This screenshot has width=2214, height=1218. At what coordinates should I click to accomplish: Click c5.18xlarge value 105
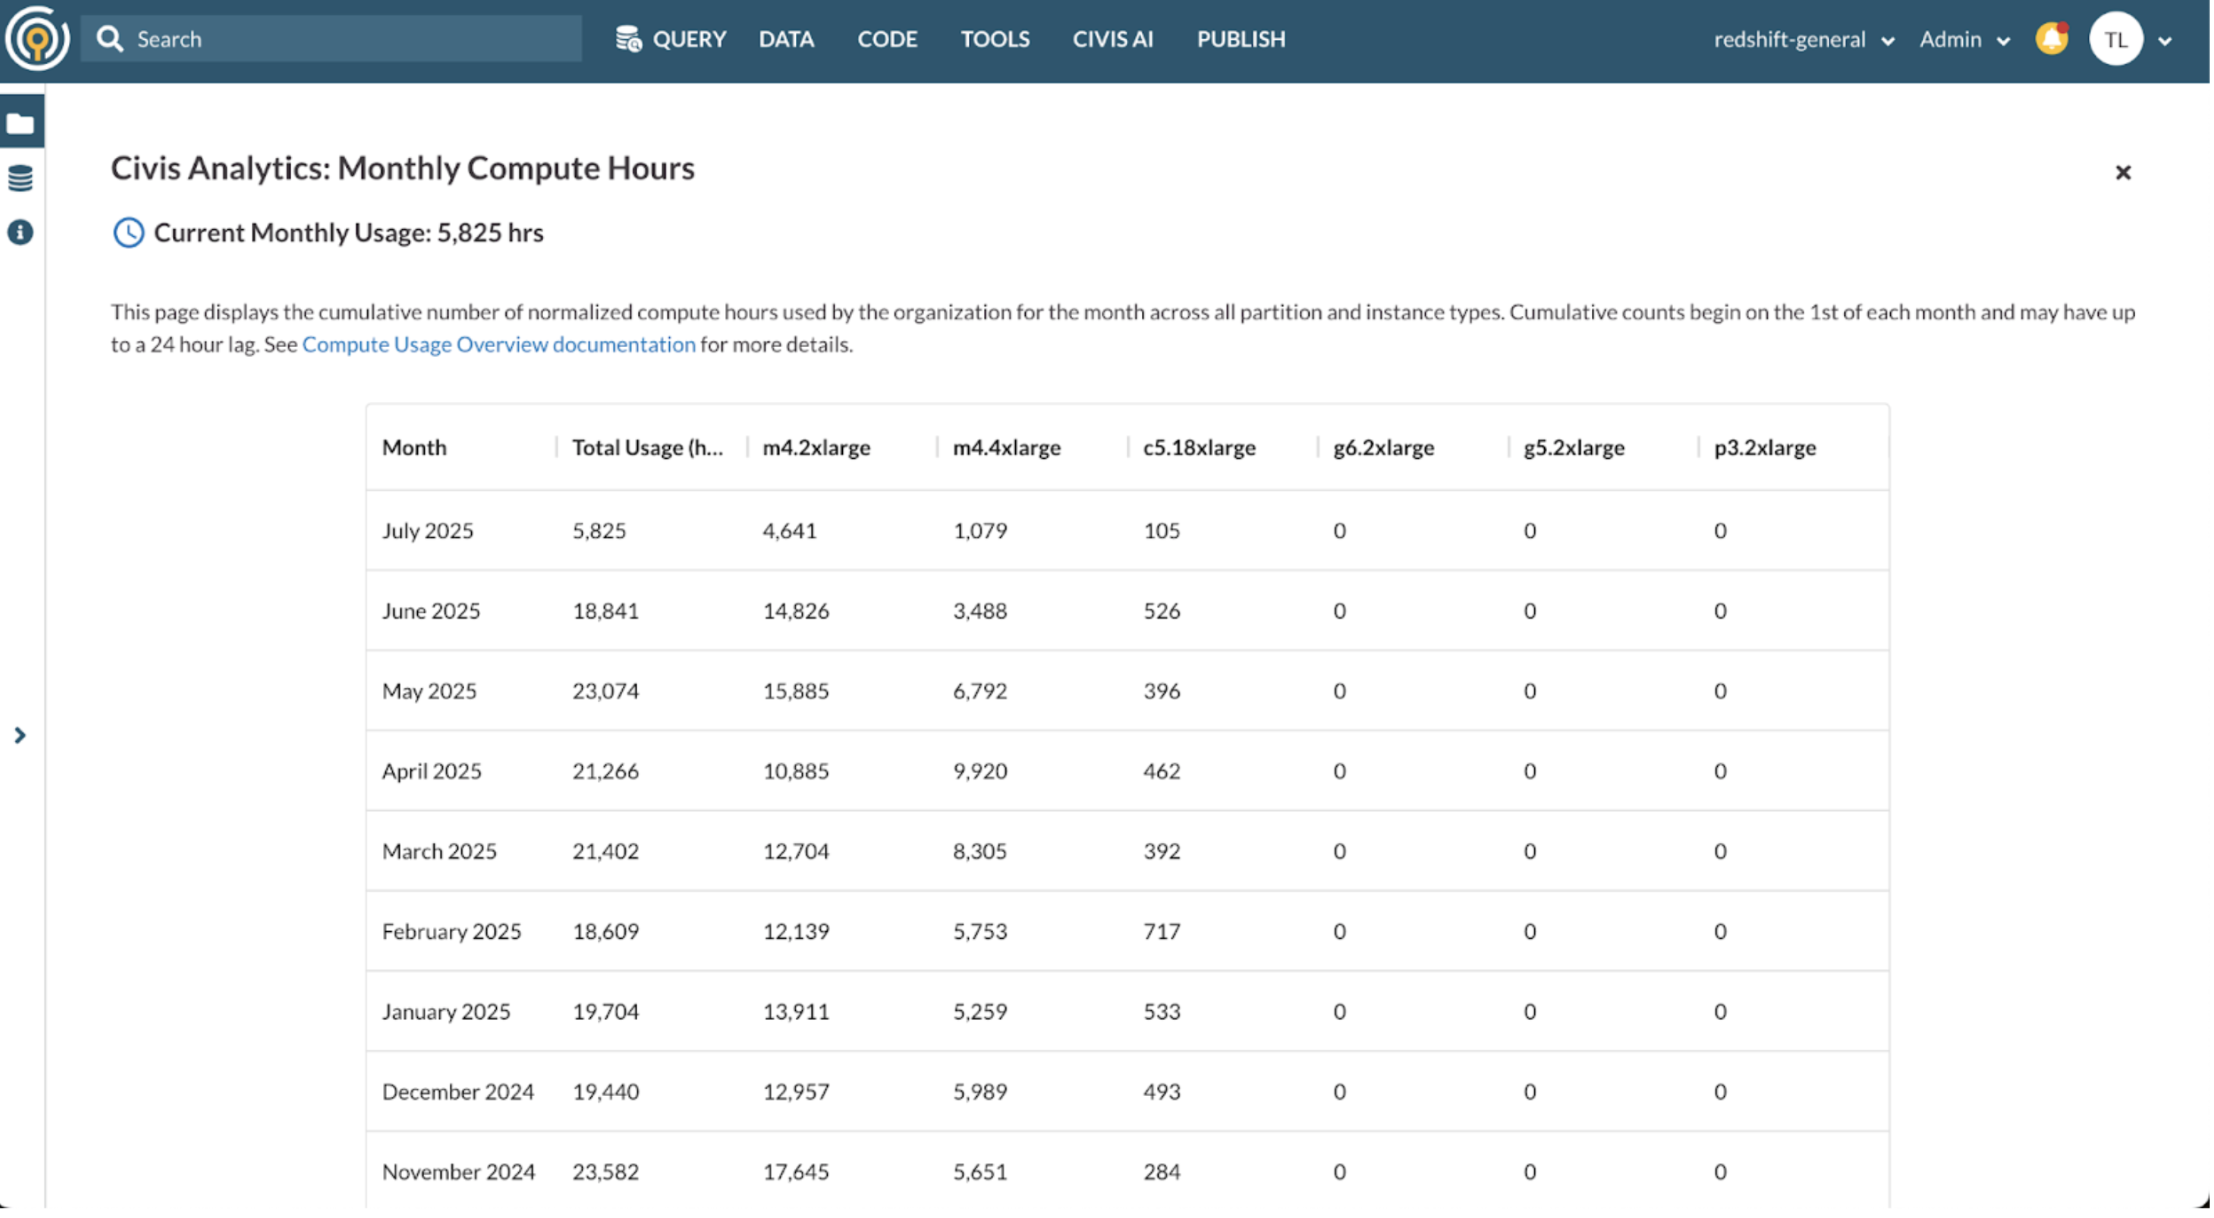tap(1161, 531)
